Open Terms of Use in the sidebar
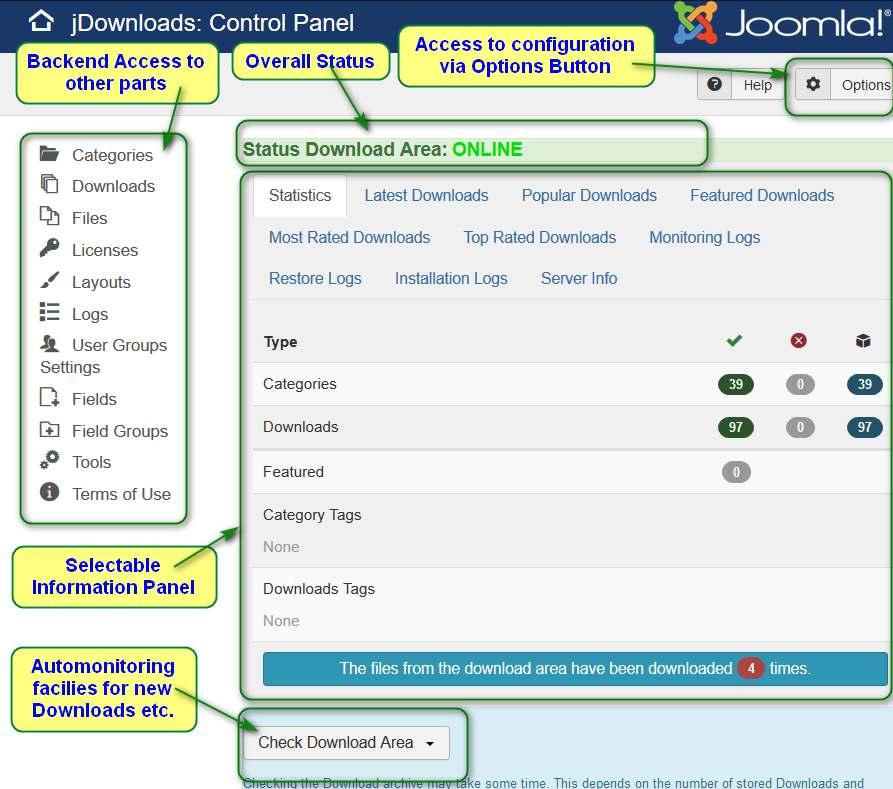Image resolution: width=893 pixels, height=789 pixels. point(122,494)
